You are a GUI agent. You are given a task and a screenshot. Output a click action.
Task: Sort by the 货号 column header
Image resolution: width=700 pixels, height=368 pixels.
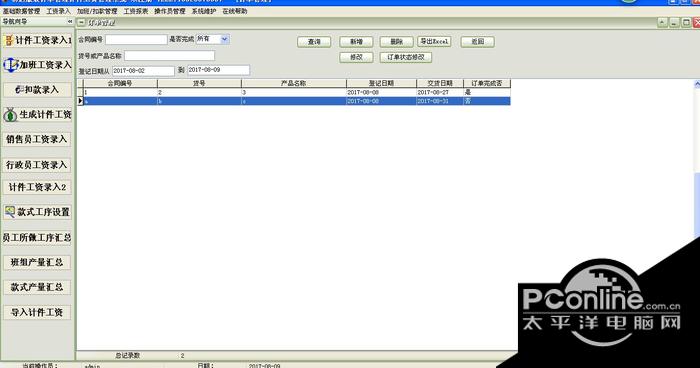point(199,84)
